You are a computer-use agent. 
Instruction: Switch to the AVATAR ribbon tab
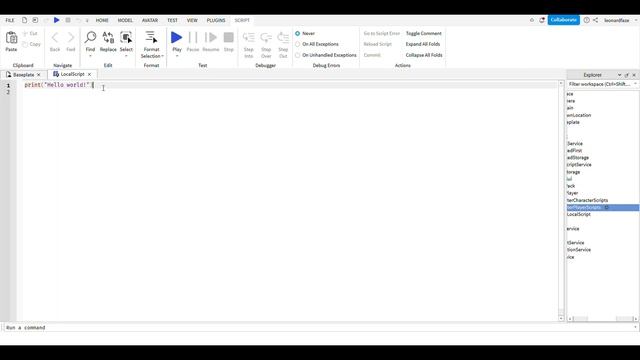[150, 20]
